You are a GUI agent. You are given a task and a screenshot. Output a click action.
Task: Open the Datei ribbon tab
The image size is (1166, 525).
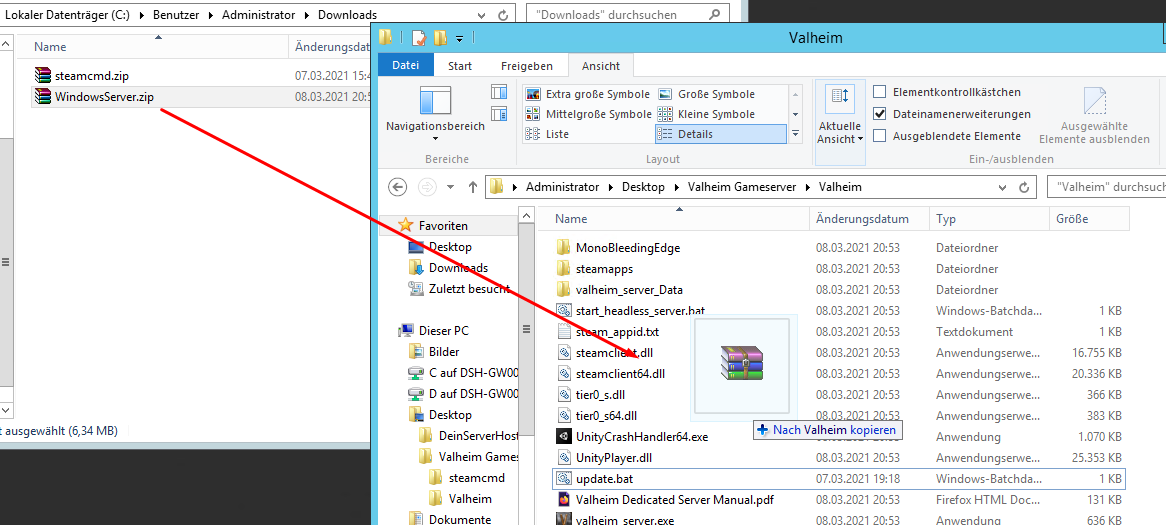[406, 66]
